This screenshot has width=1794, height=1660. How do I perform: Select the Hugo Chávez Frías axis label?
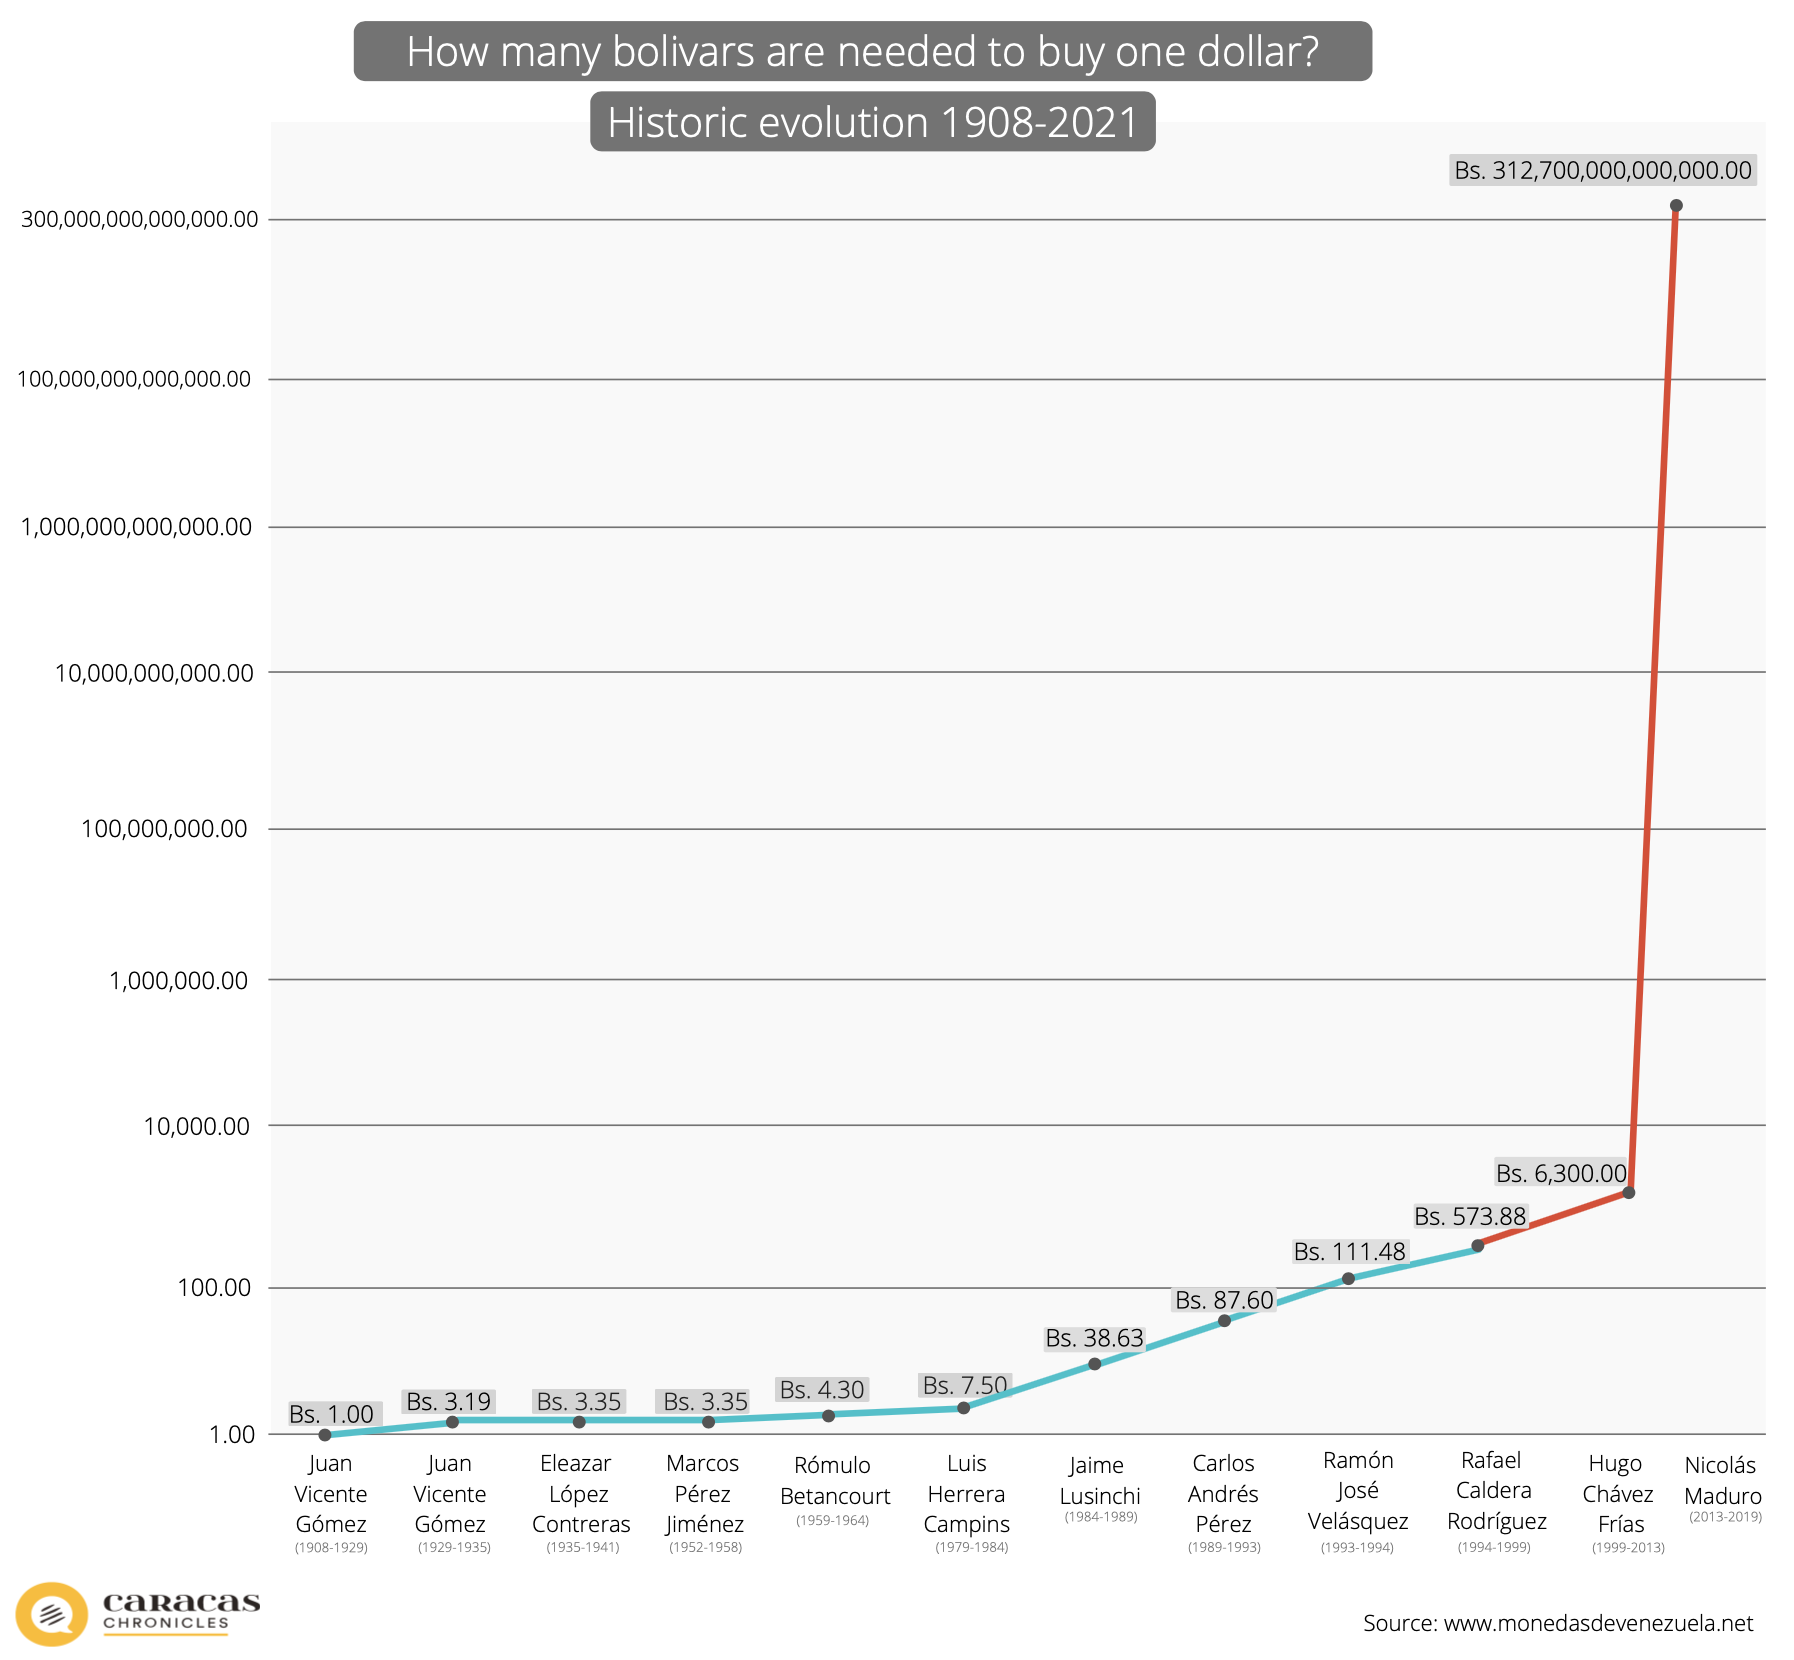[1619, 1502]
